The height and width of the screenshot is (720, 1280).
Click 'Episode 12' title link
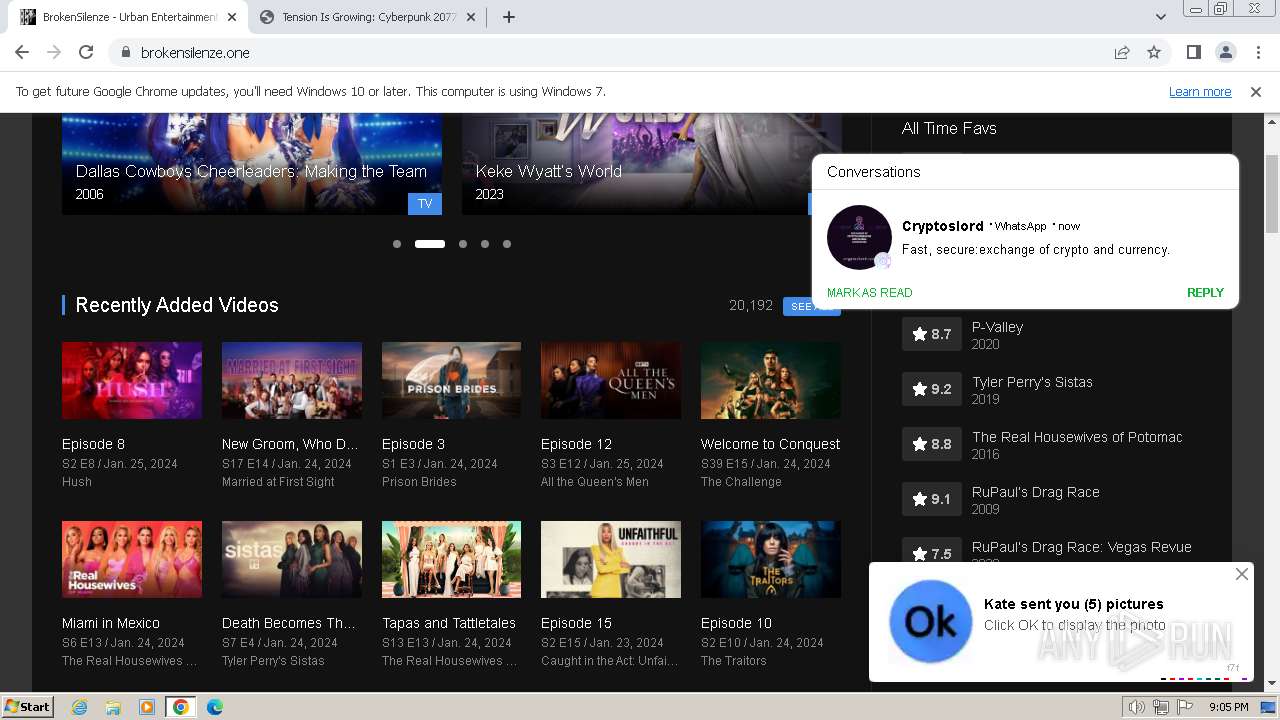pos(576,444)
